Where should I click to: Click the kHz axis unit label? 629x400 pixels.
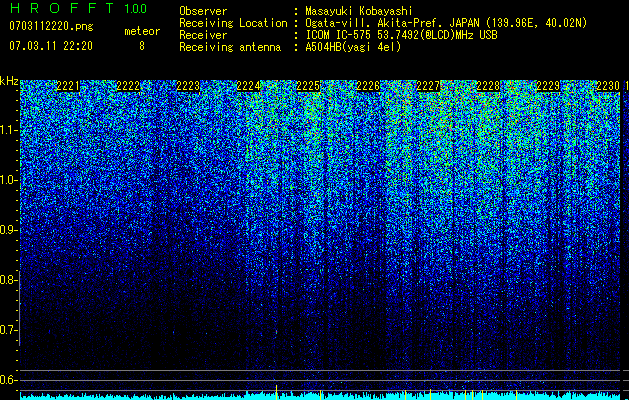9,81
